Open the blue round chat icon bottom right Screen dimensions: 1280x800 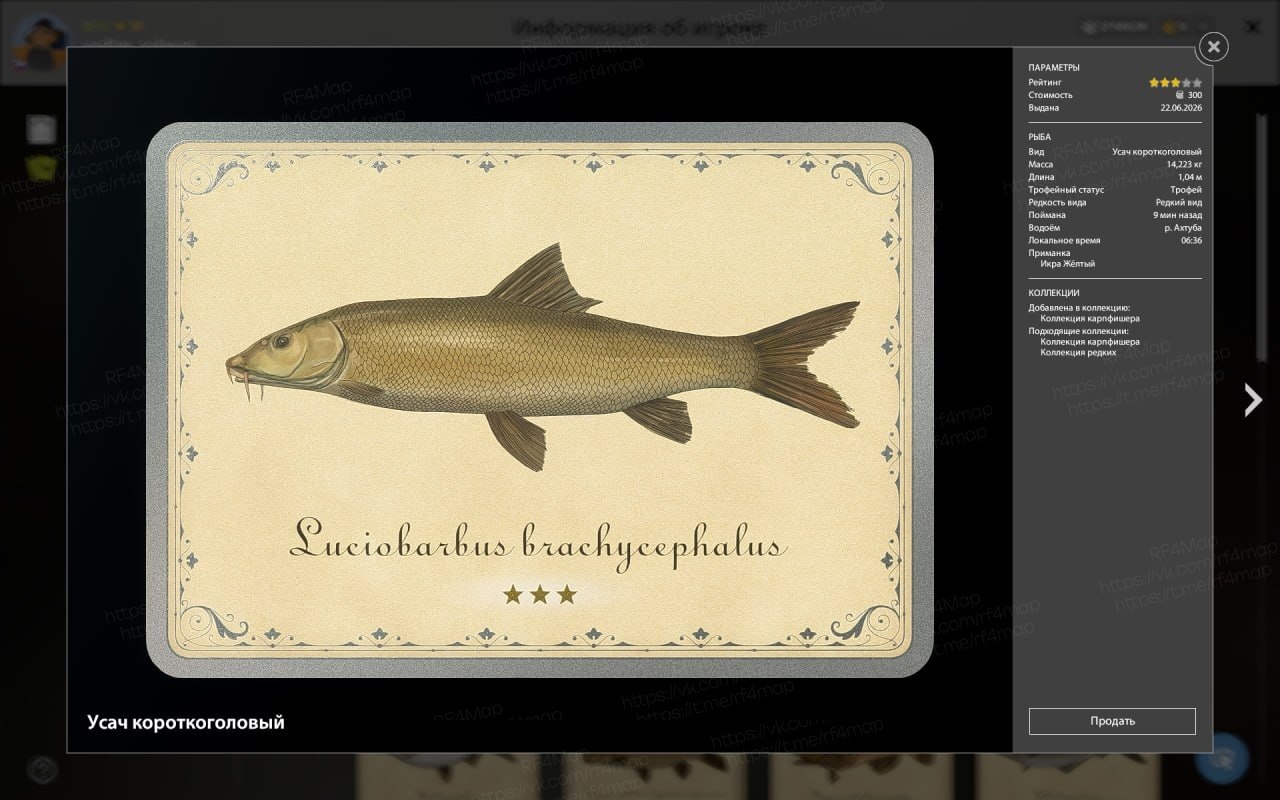pos(1222,757)
